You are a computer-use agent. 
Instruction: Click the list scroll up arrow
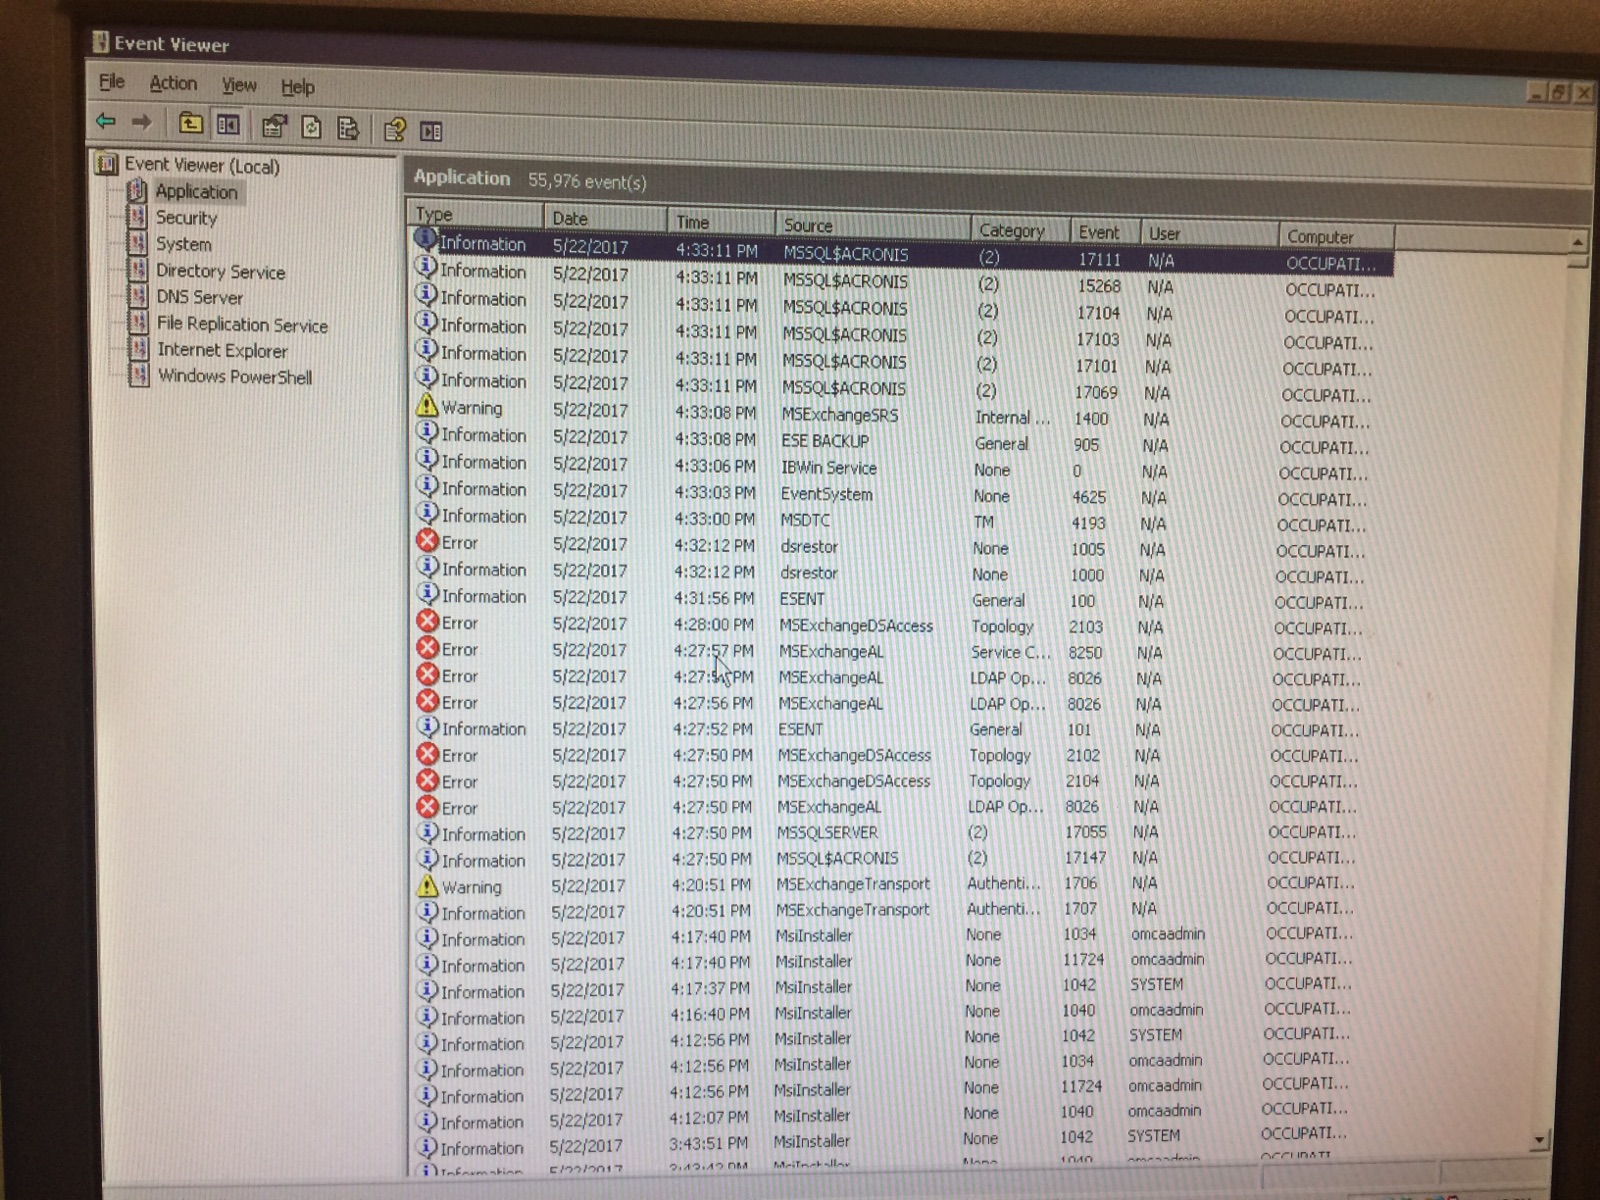(x=1577, y=242)
